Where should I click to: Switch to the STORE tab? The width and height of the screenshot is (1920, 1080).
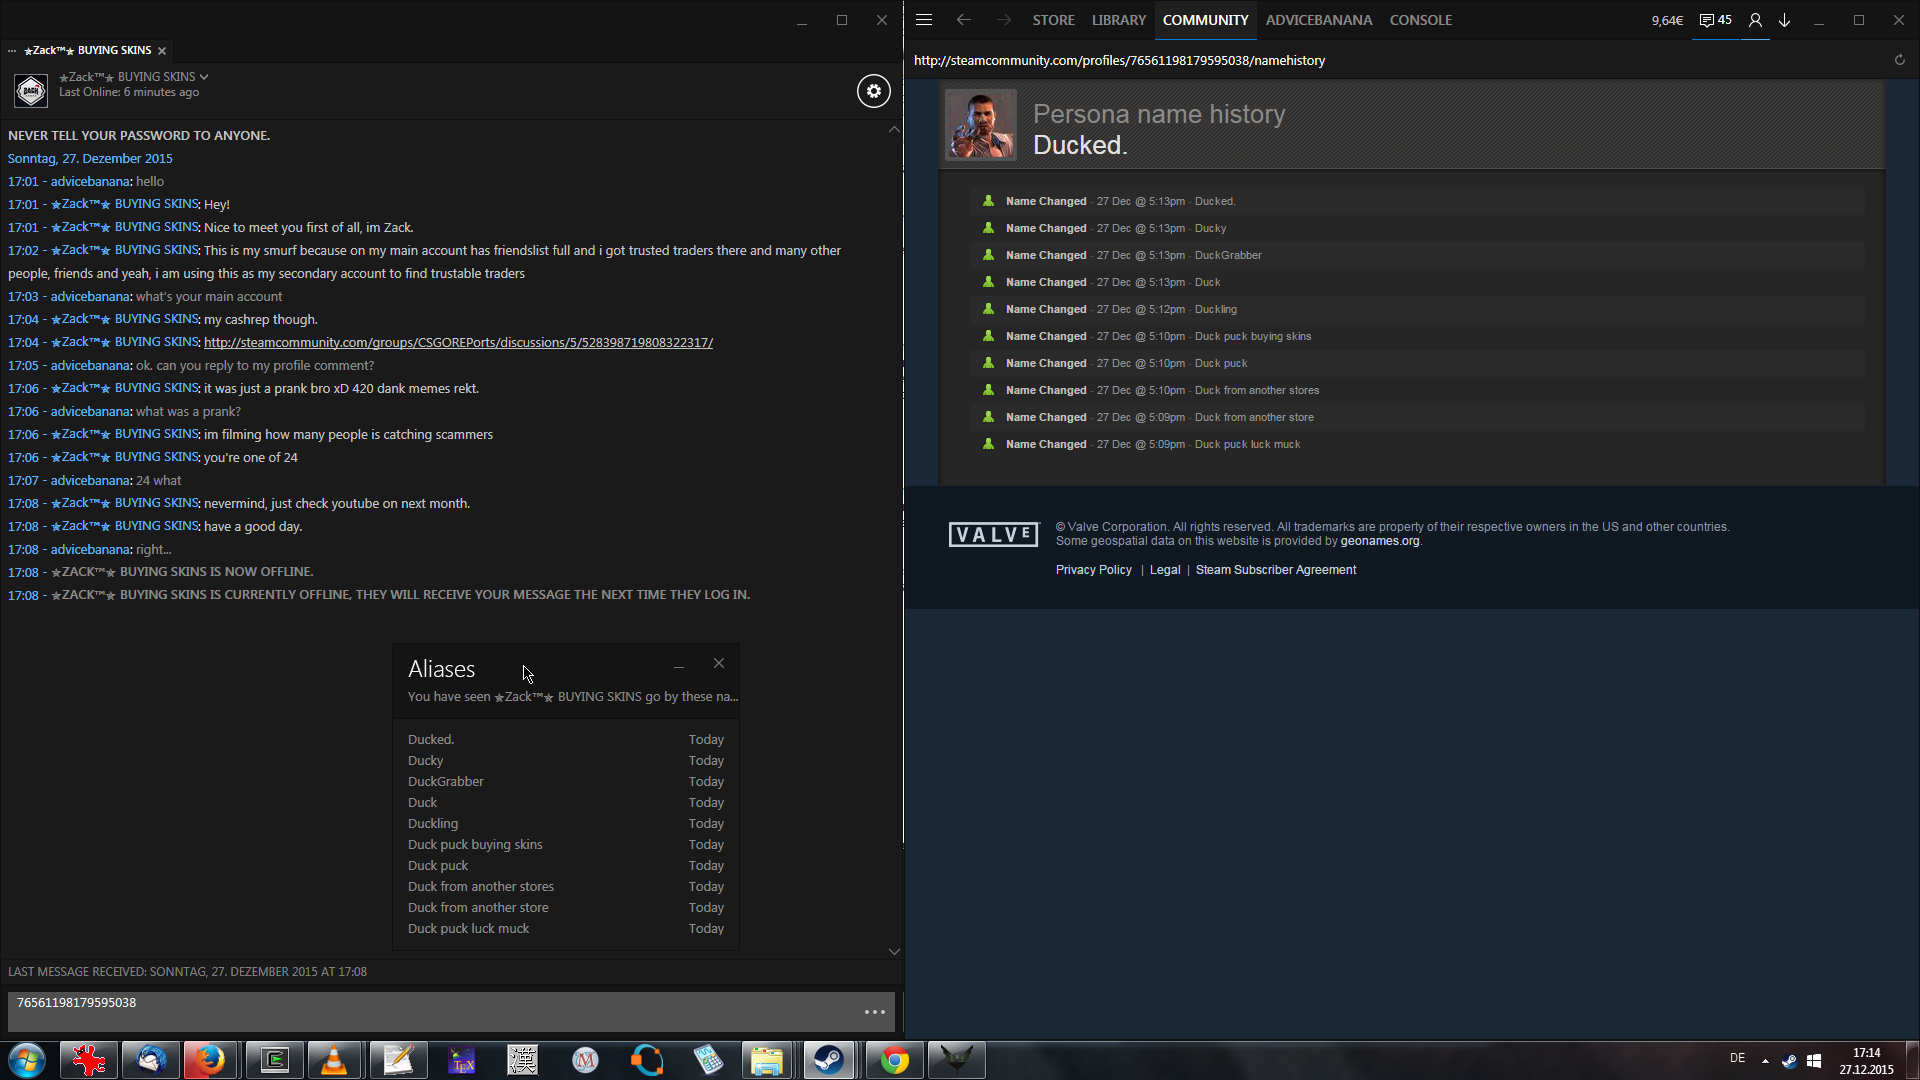(x=1053, y=20)
